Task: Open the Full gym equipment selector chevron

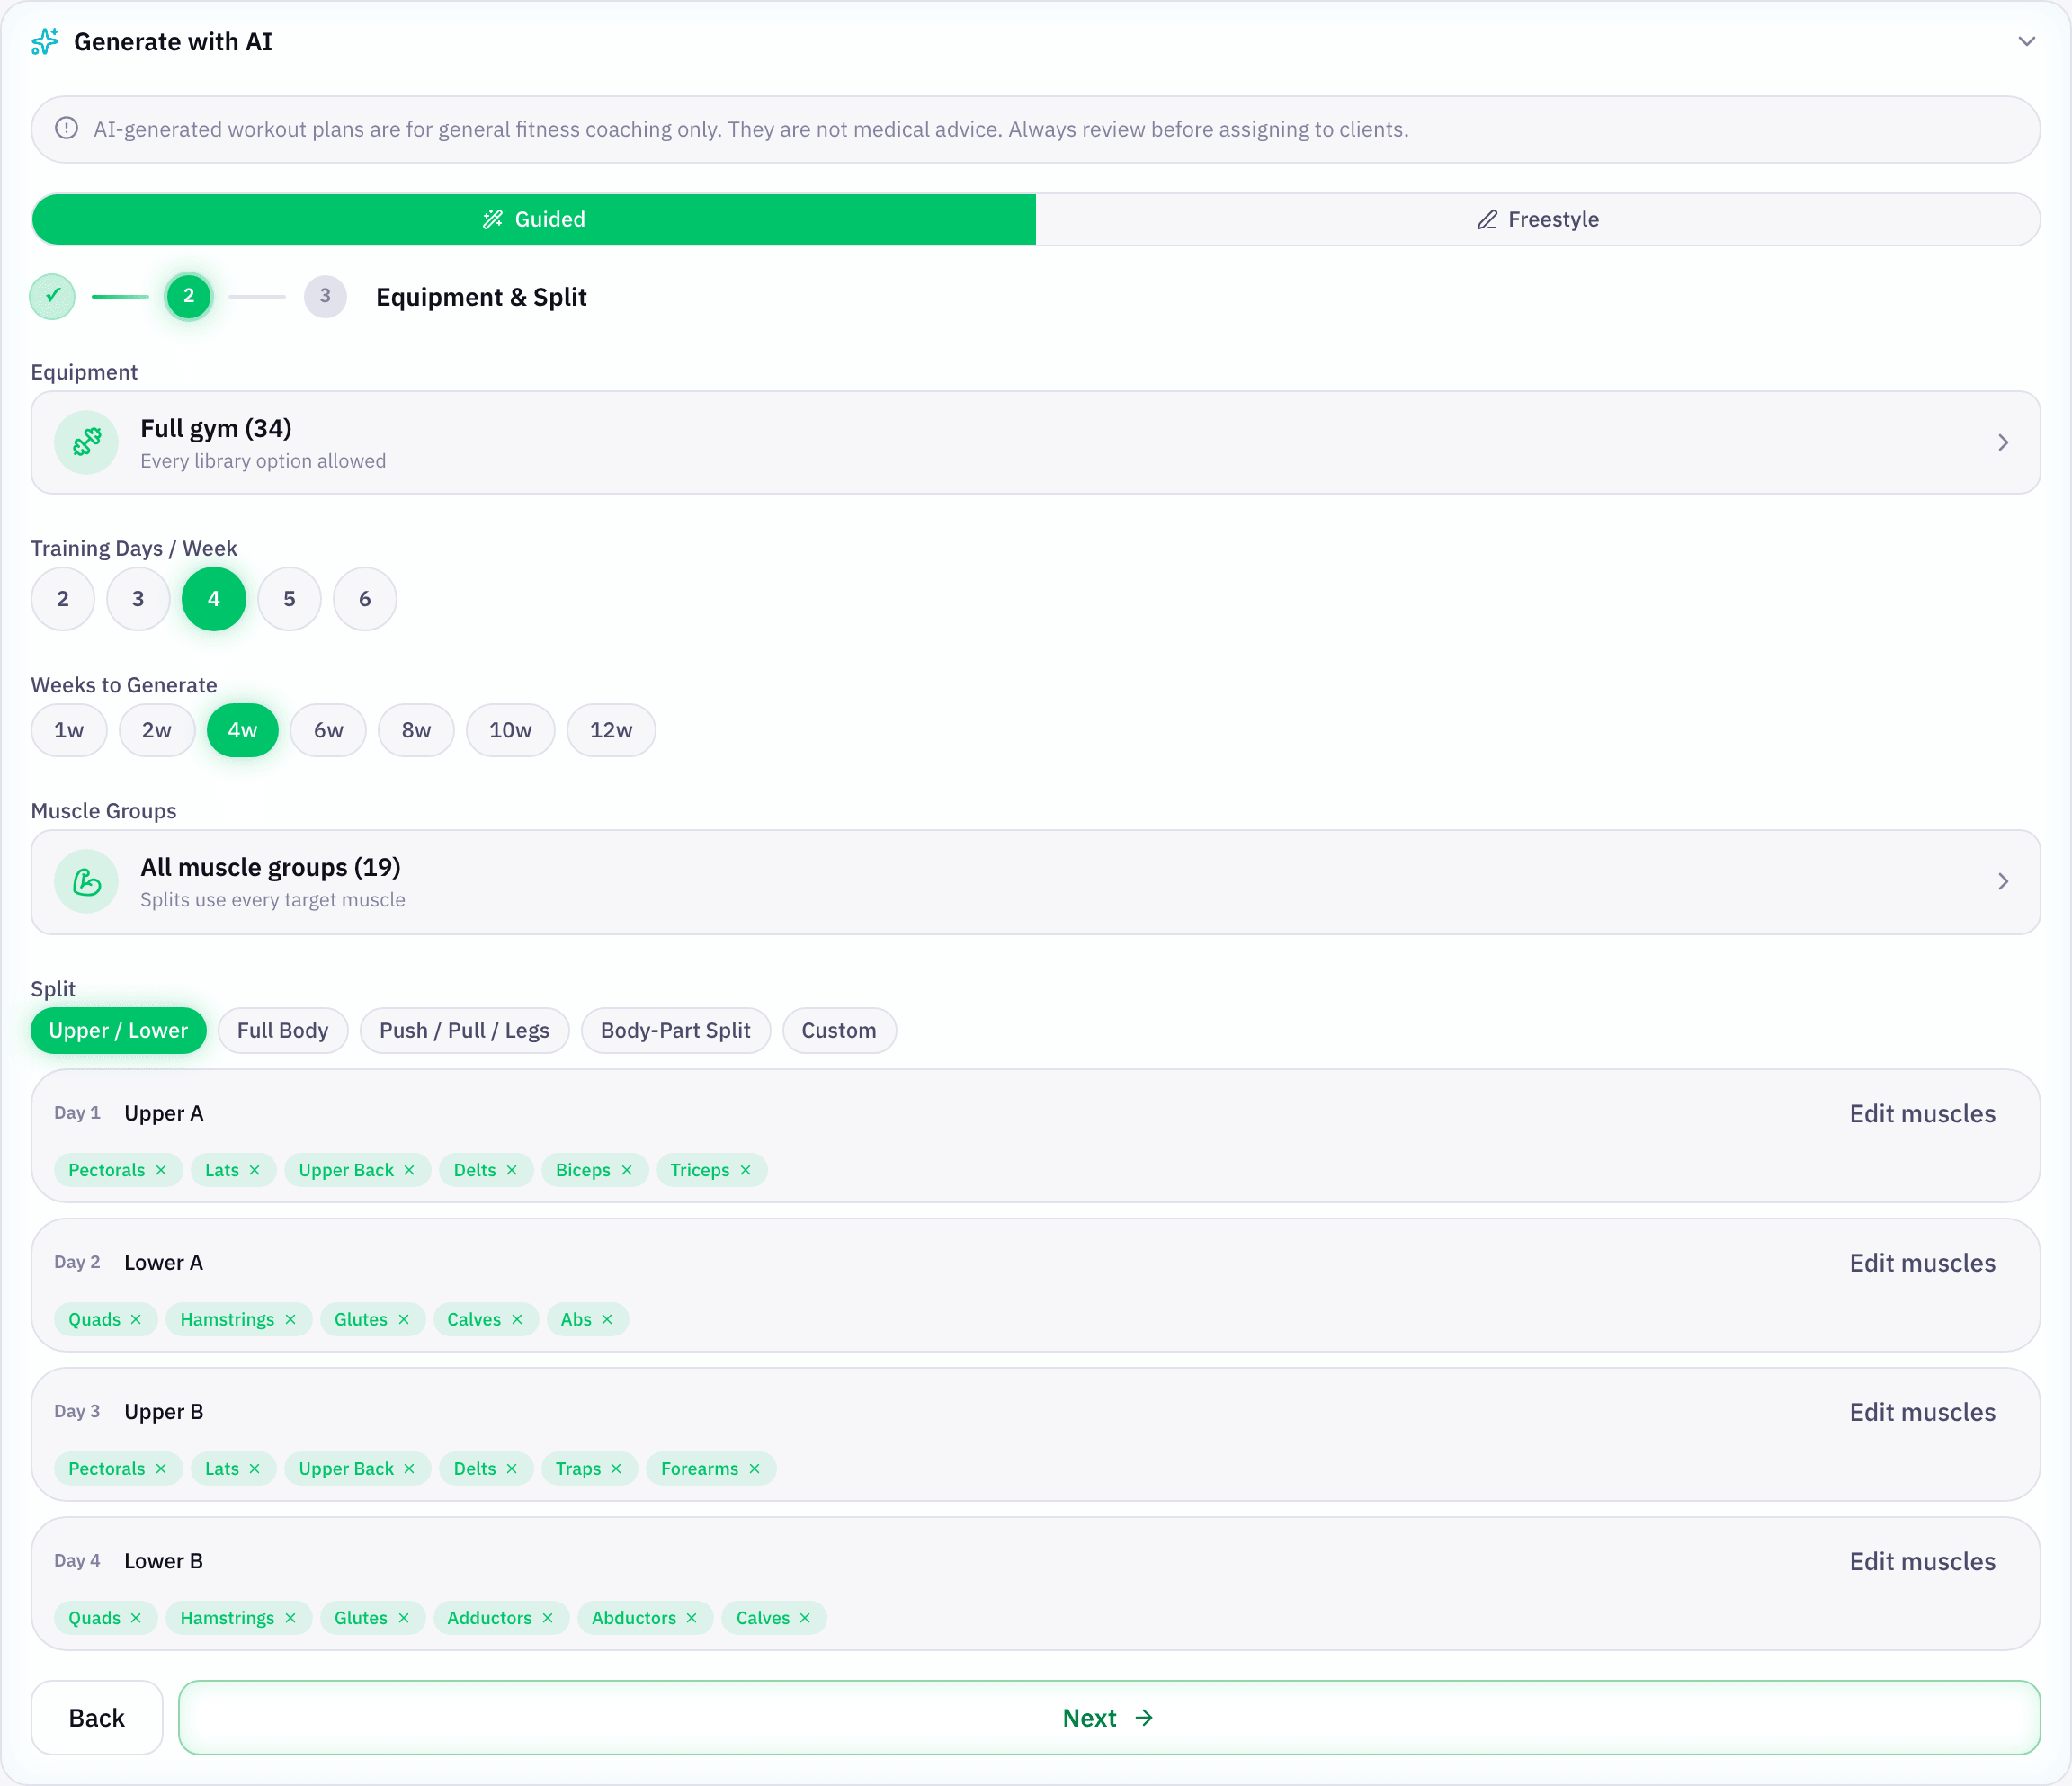Action: [x=2003, y=442]
